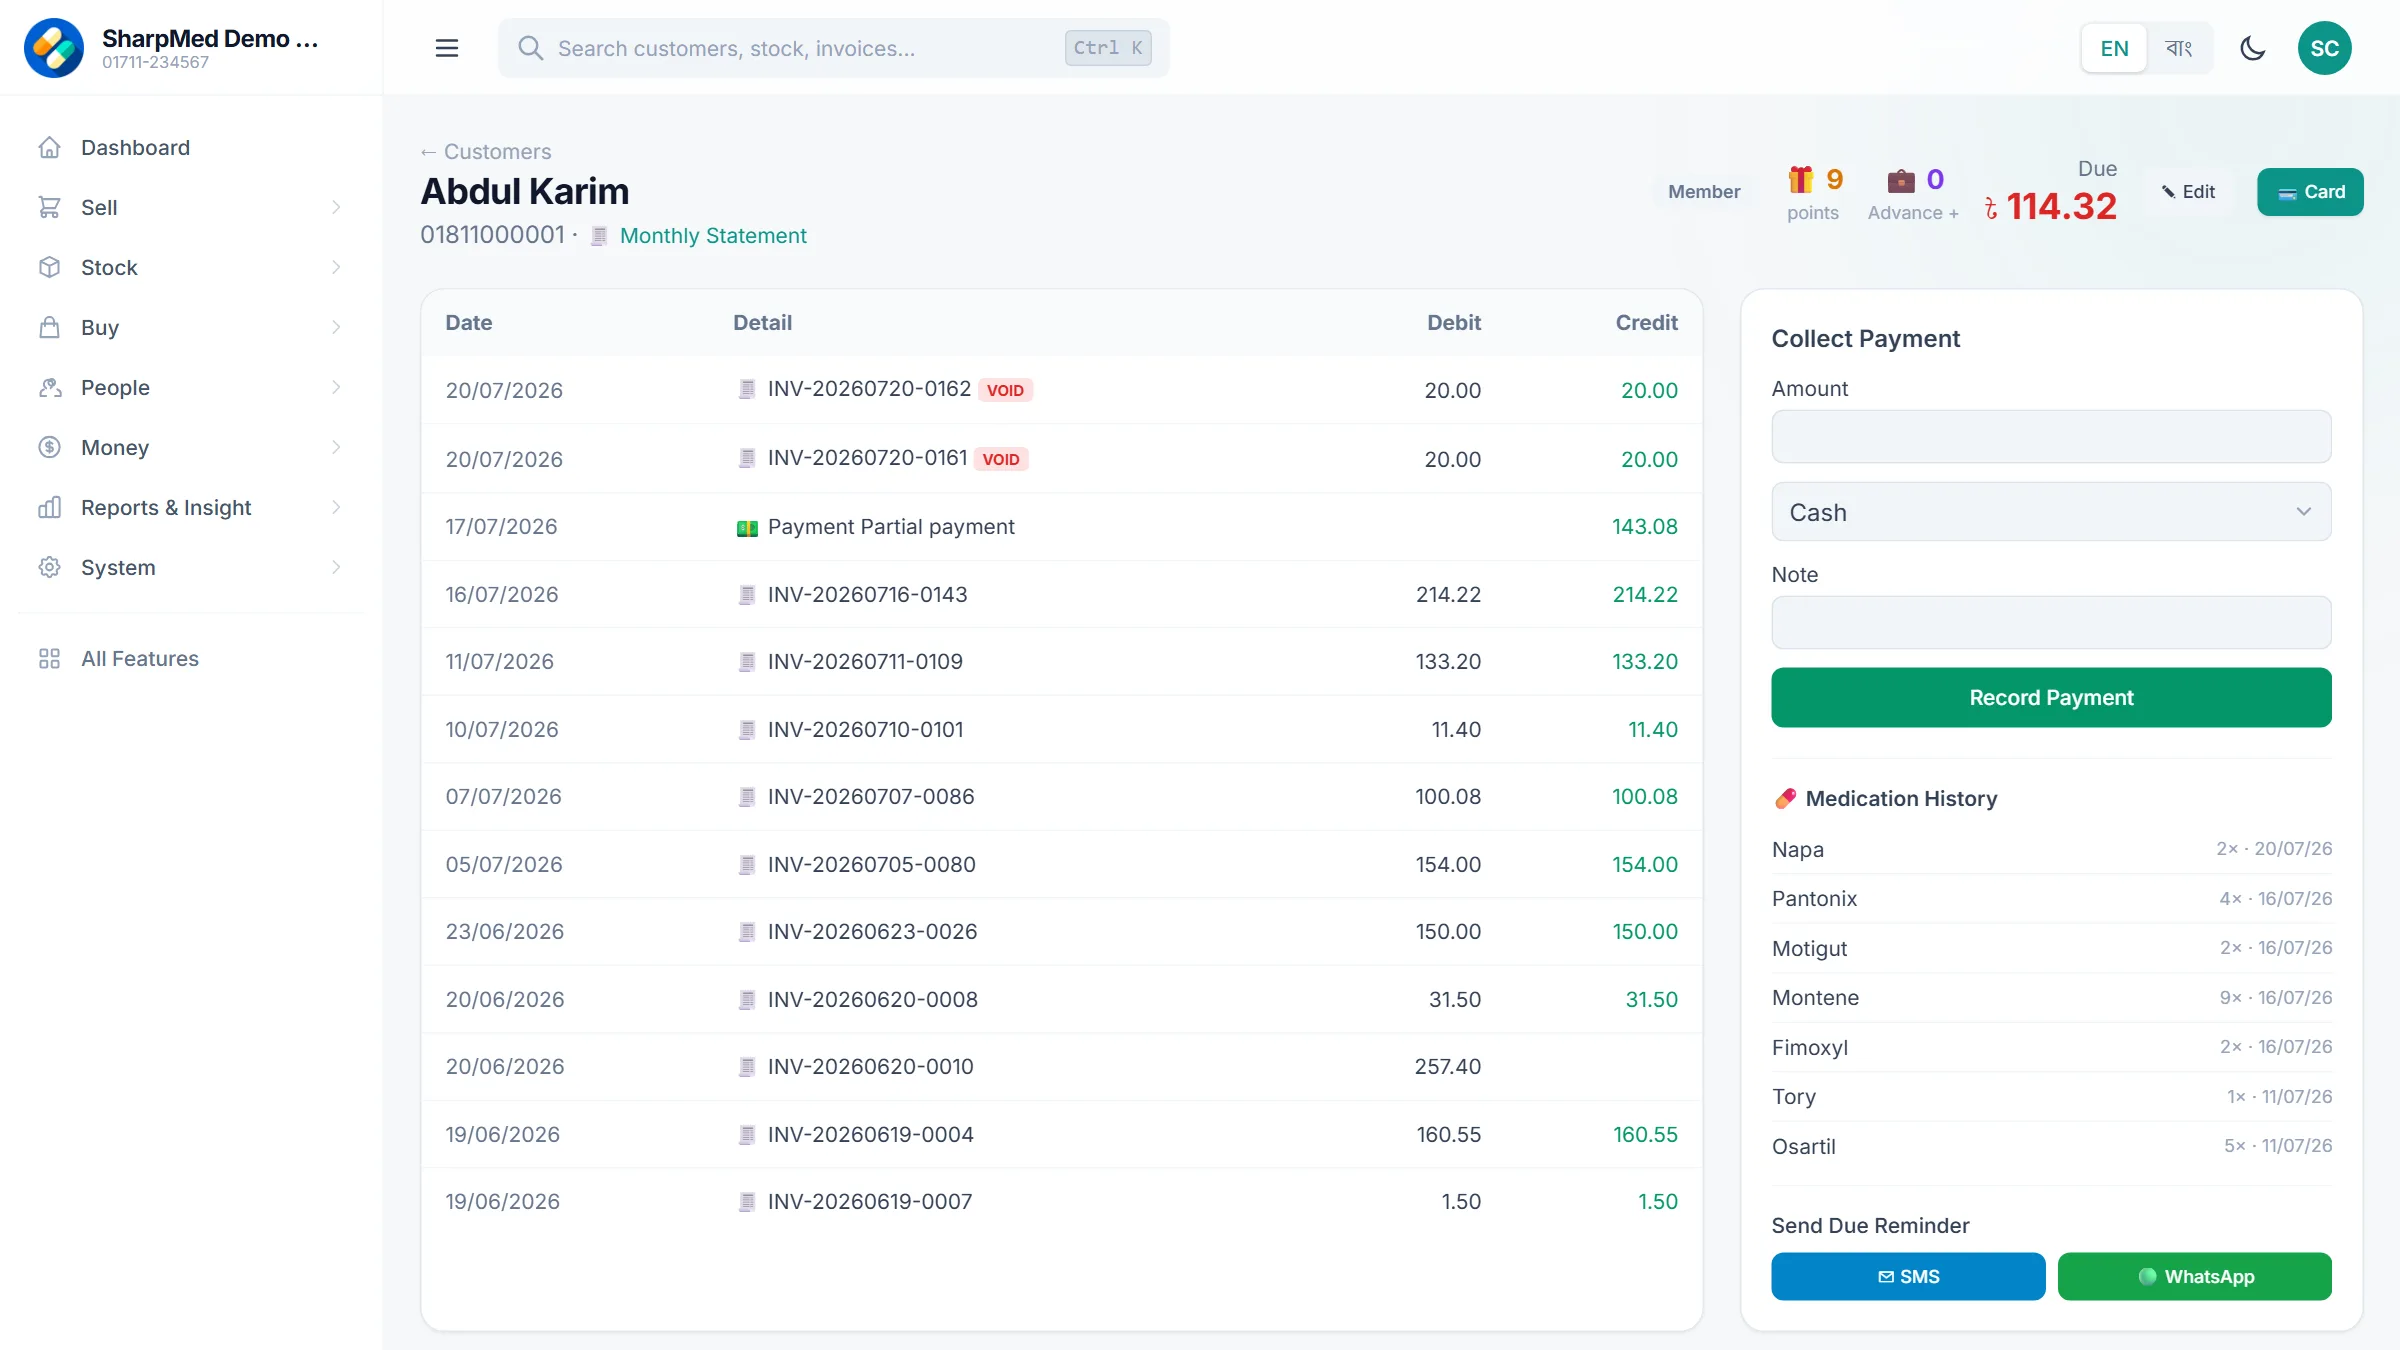This screenshot has width=2400, height=1350.
Task: Open the Cash payment method dropdown
Action: coord(2051,512)
